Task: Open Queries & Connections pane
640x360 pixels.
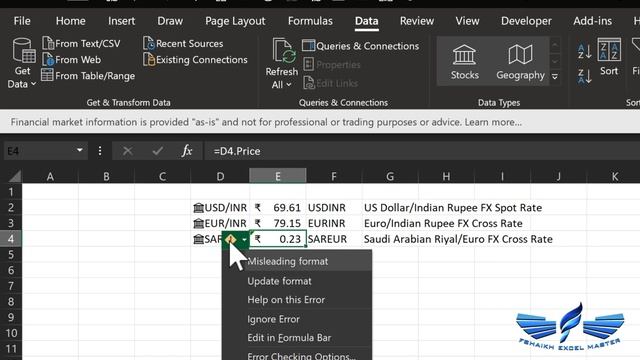Action: [361, 46]
